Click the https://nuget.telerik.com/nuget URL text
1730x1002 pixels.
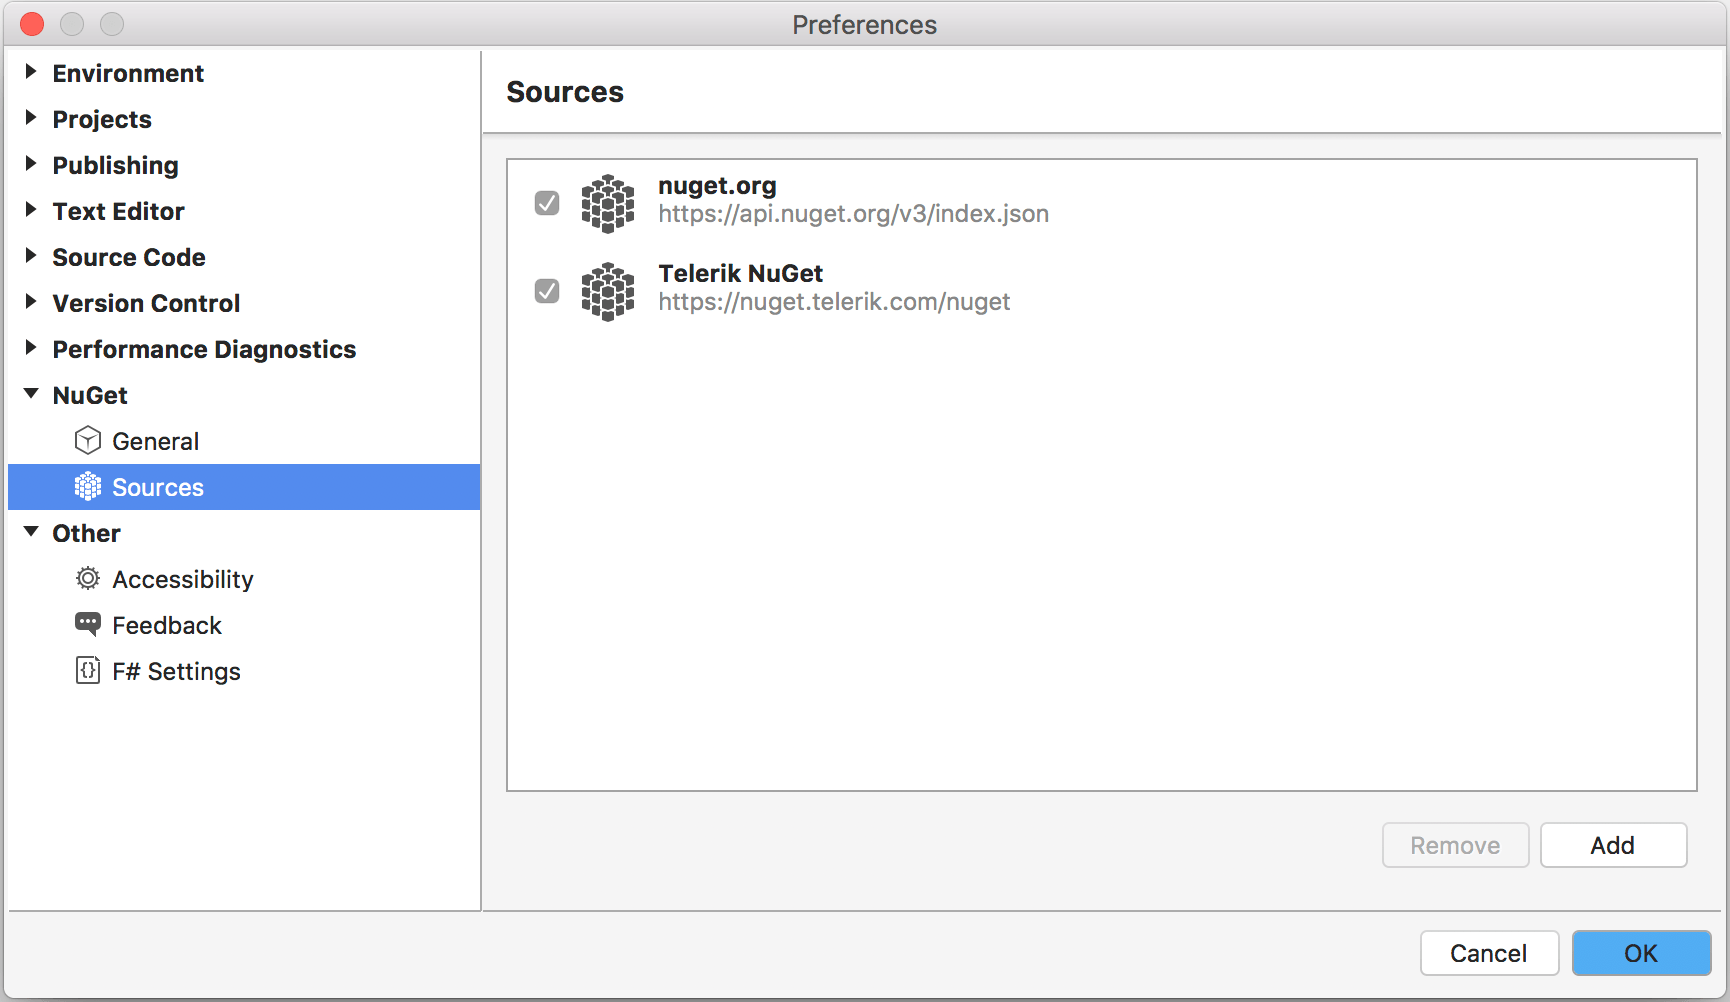point(834,302)
